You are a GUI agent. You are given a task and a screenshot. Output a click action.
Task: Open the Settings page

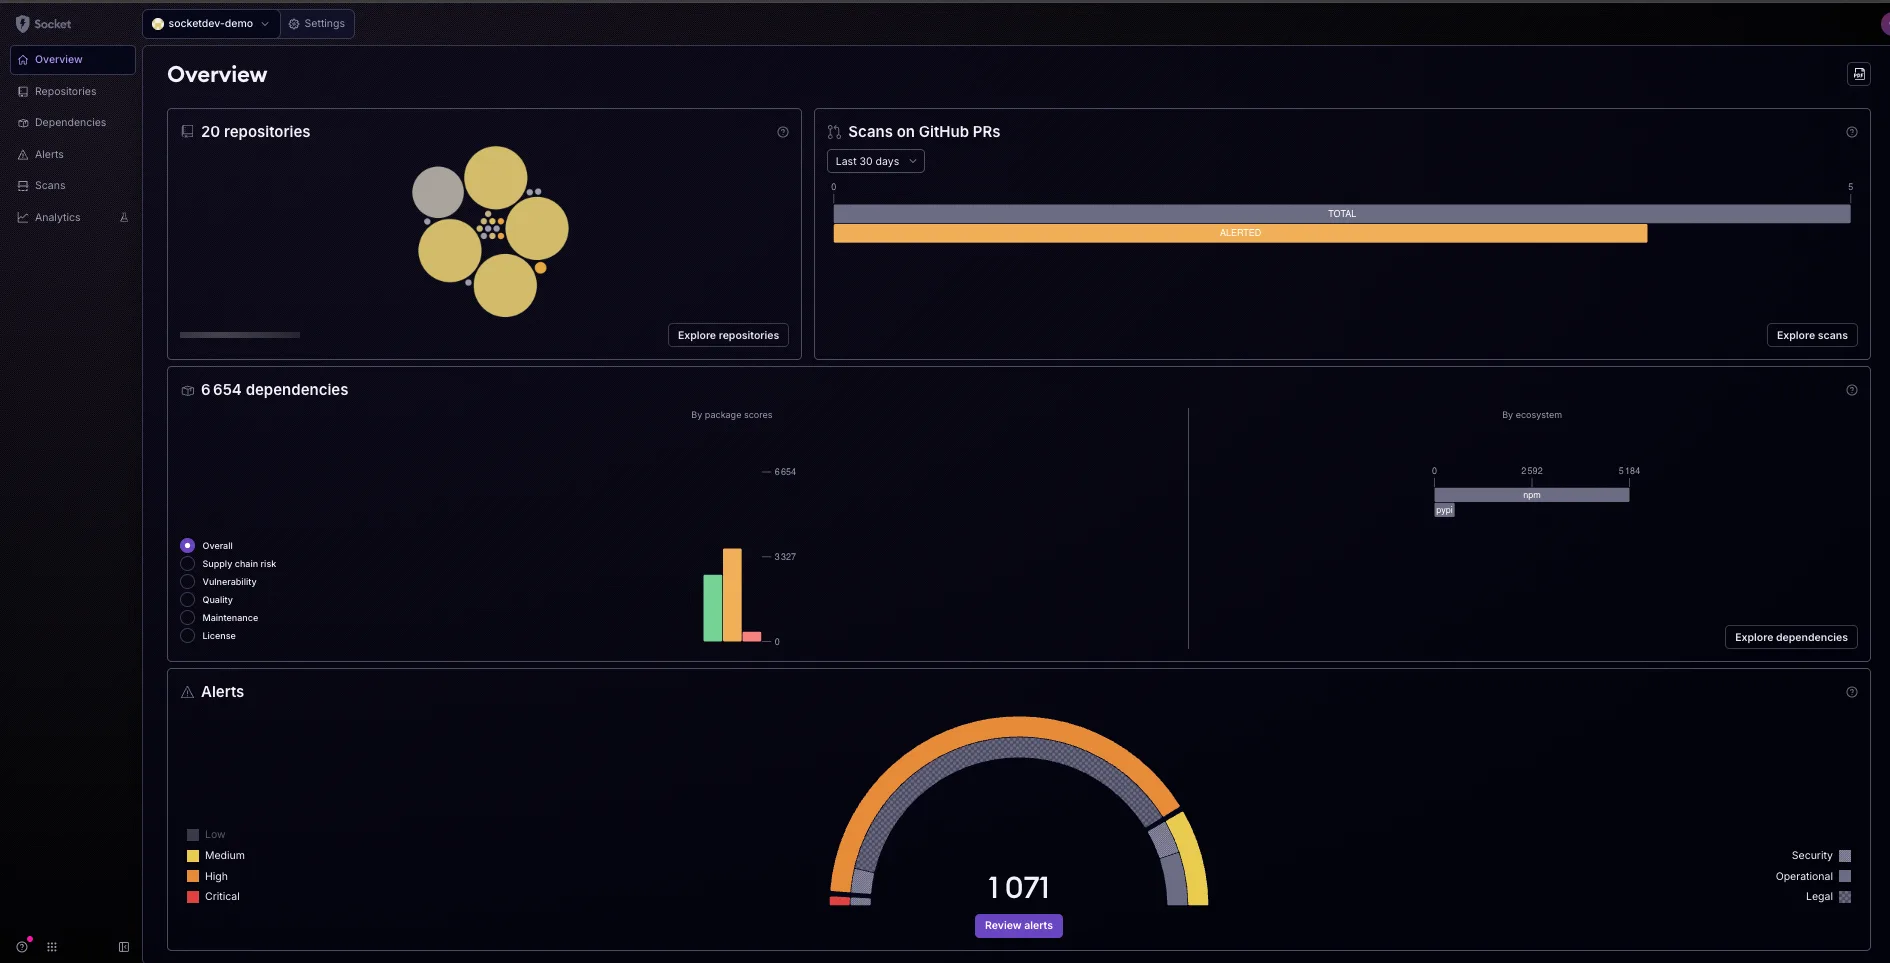click(317, 23)
